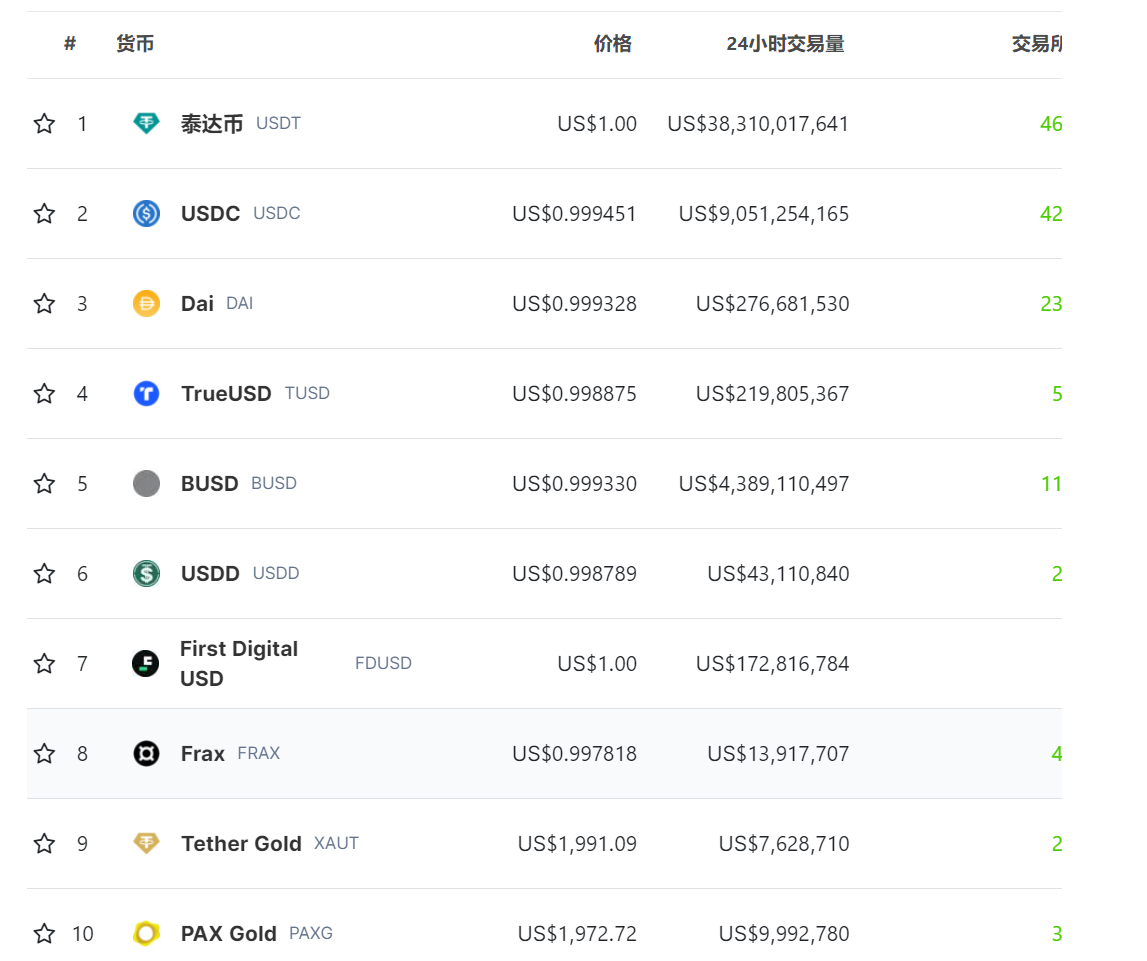This screenshot has width=1147, height=961.
Task: Open the Frax coin link
Action: pos(203,753)
